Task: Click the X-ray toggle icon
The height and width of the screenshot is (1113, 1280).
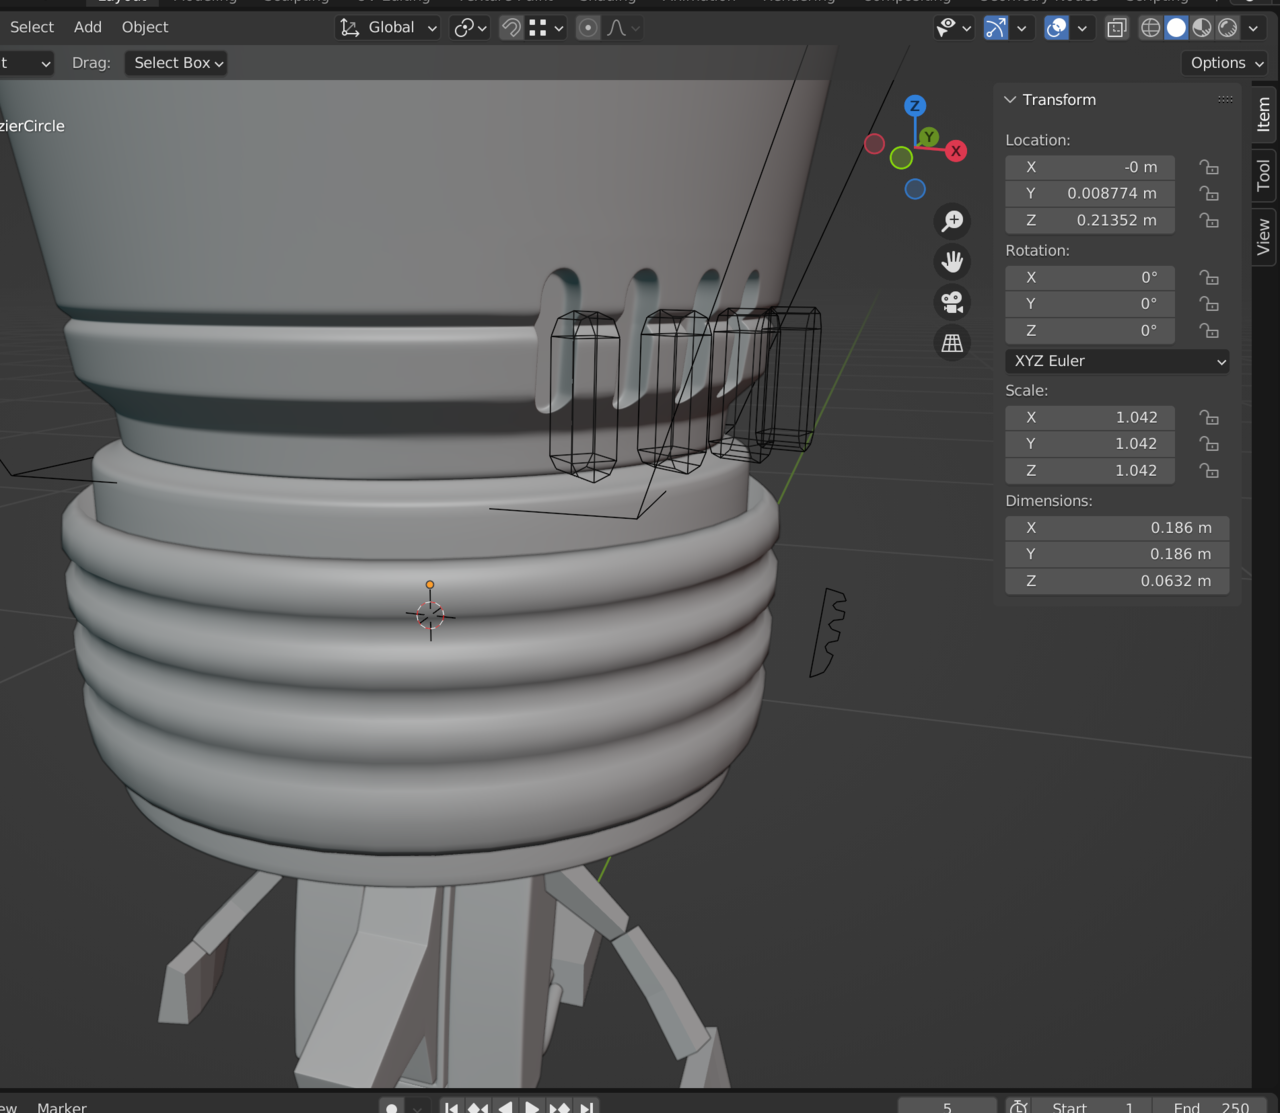Action: [1116, 28]
